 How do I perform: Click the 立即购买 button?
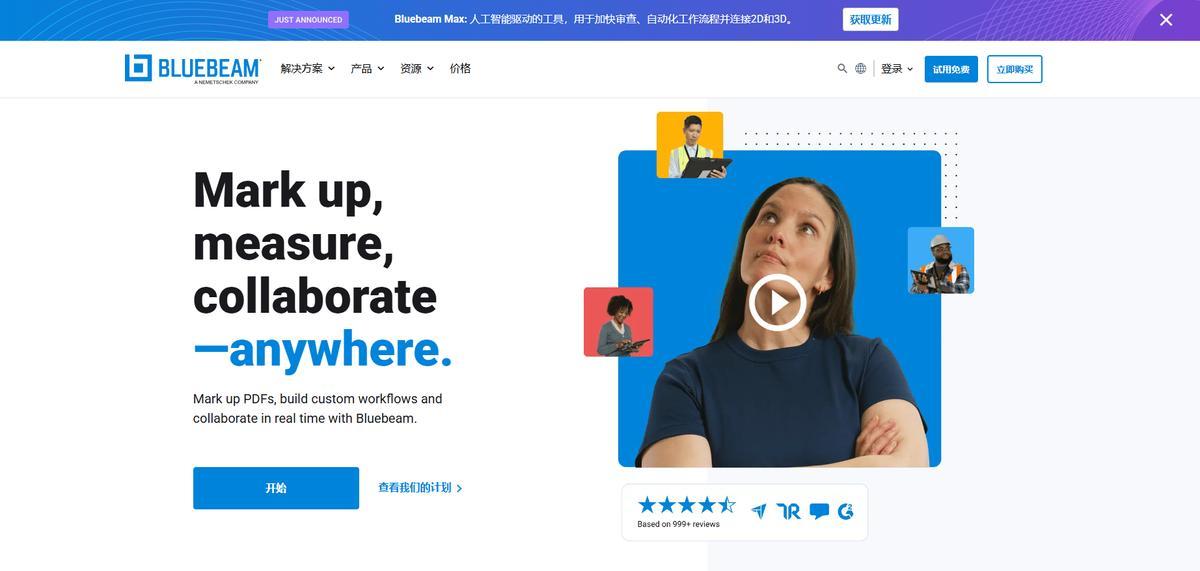[1015, 69]
